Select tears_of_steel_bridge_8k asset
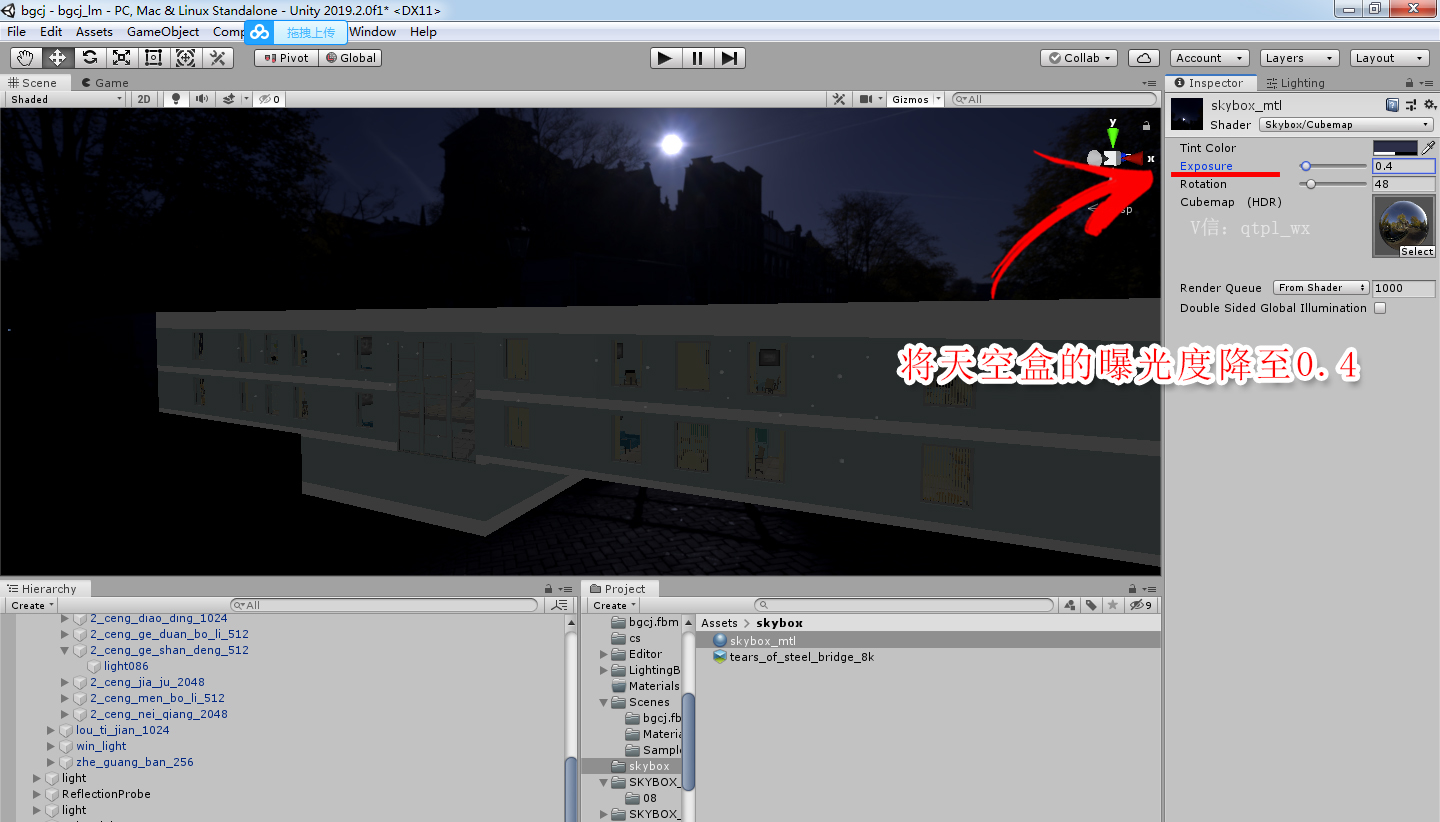The image size is (1440, 822). click(801, 657)
